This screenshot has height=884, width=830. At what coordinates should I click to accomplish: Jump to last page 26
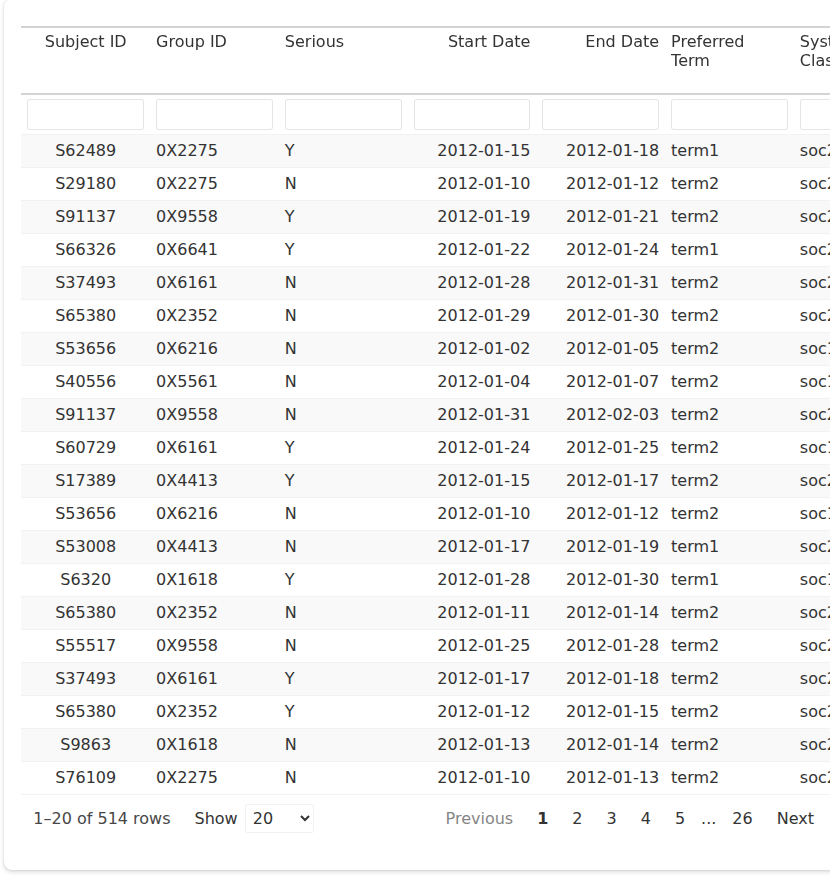[742, 819]
